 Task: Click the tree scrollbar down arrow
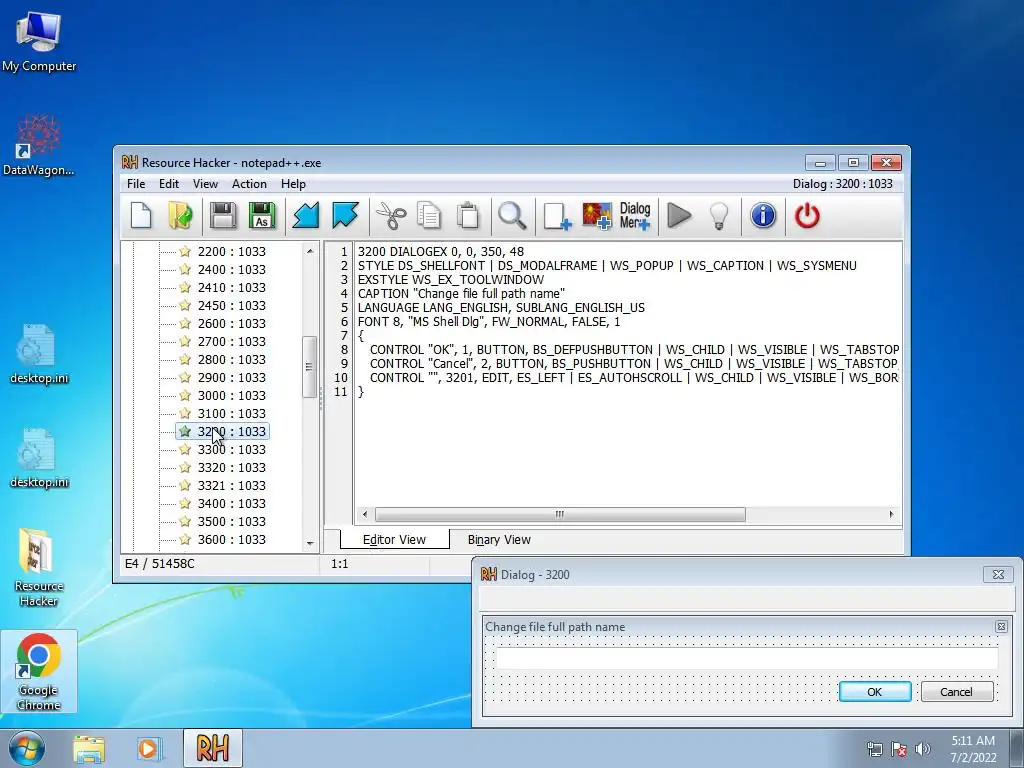(x=310, y=543)
